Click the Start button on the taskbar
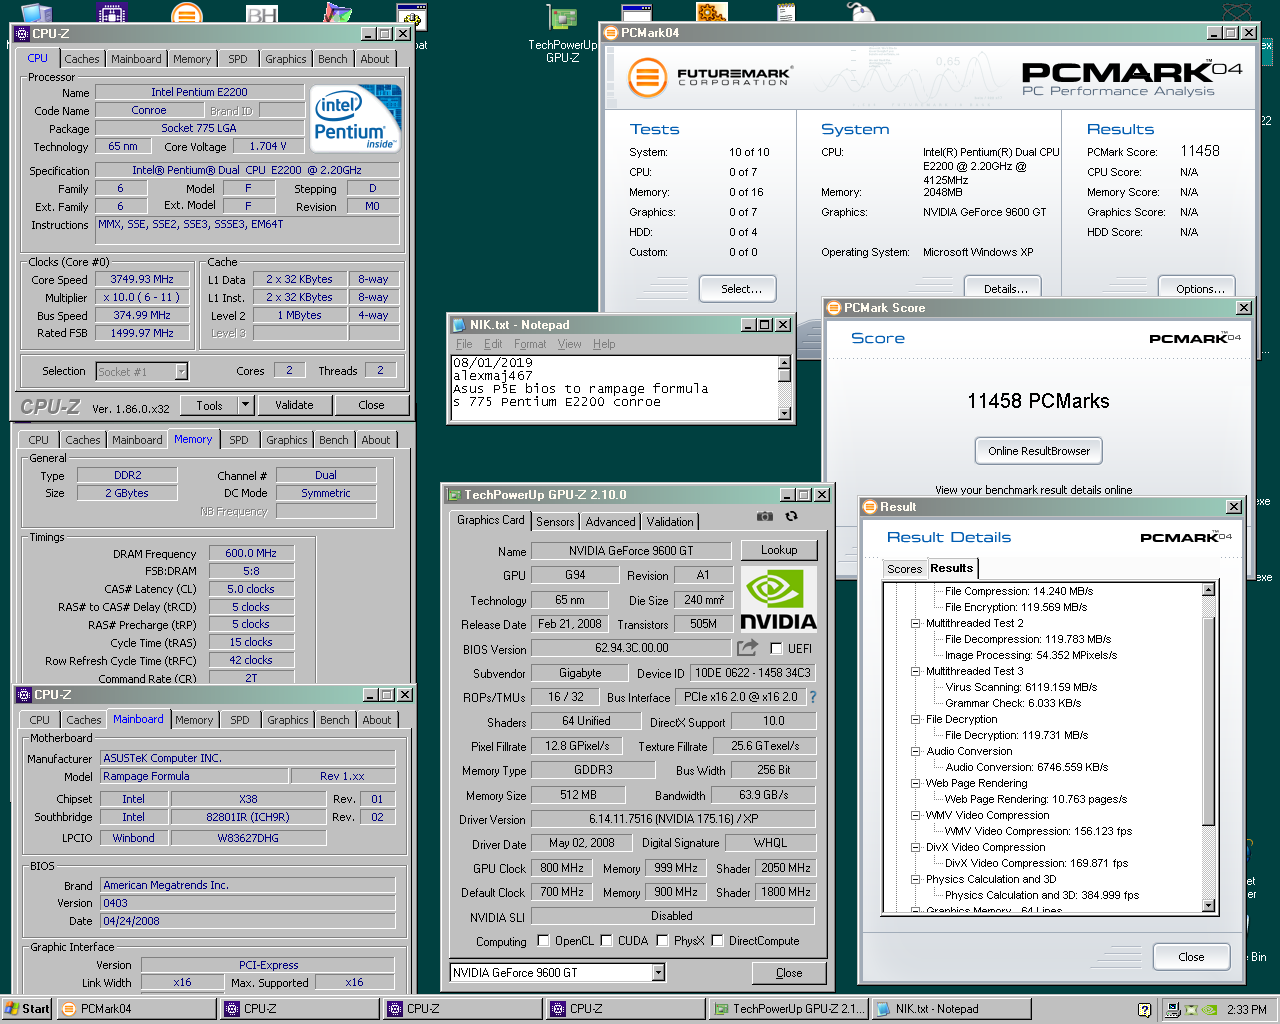The image size is (1280, 1024). point(27,1009)
